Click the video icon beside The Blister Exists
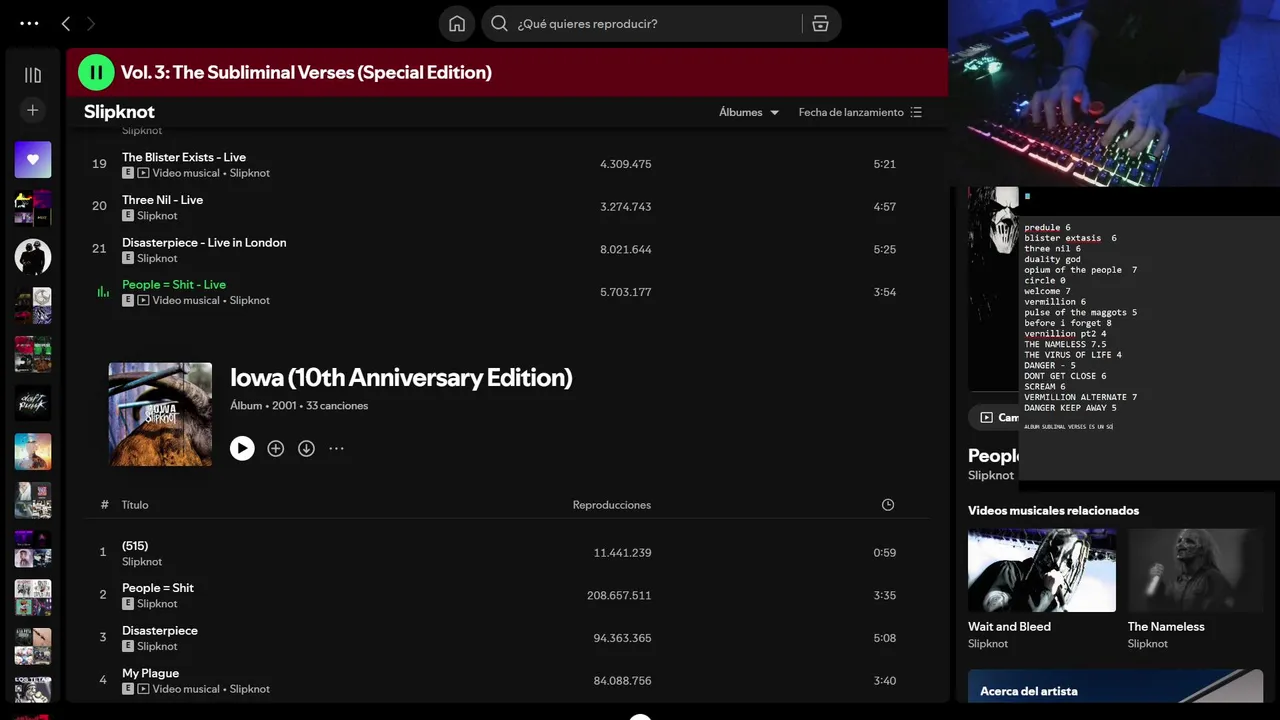This screenshot has height=720, width=1280. [x=143, y=173]
